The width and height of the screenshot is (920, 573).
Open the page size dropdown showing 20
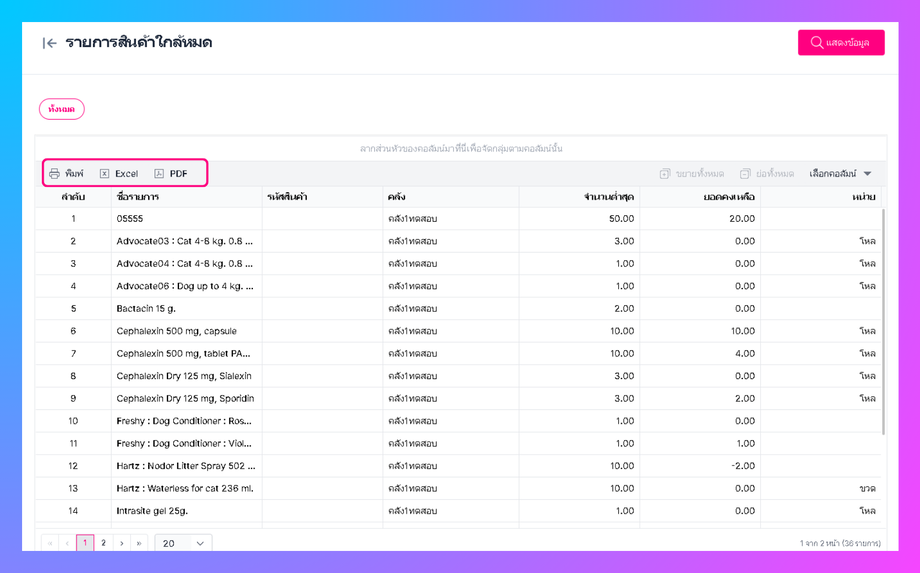pos(183,543)
